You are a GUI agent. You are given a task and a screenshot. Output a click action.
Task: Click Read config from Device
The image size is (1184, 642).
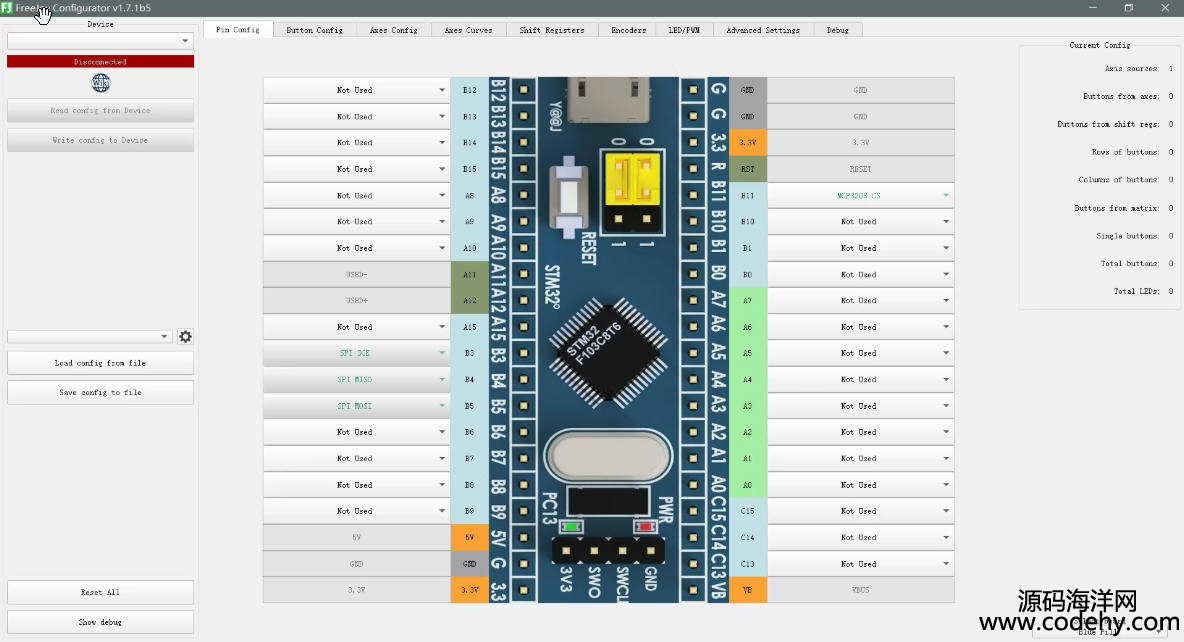[100, 110]
